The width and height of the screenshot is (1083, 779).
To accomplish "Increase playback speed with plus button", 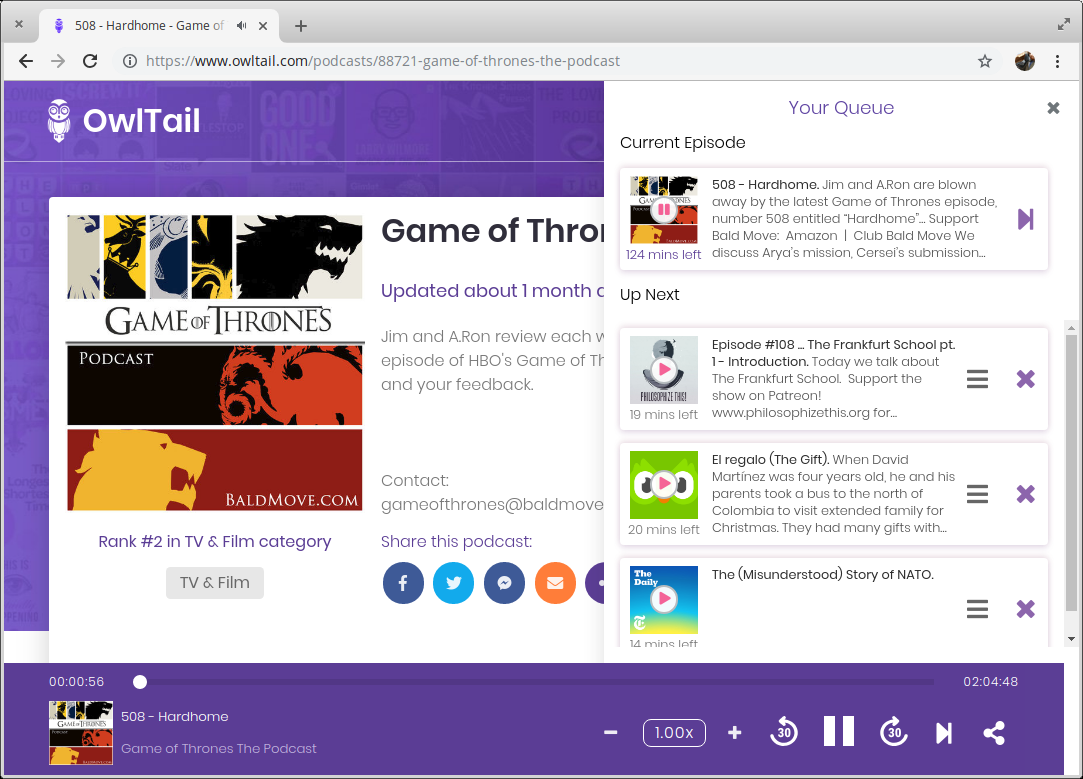I will pyautogui.click(x=735, y=732).
